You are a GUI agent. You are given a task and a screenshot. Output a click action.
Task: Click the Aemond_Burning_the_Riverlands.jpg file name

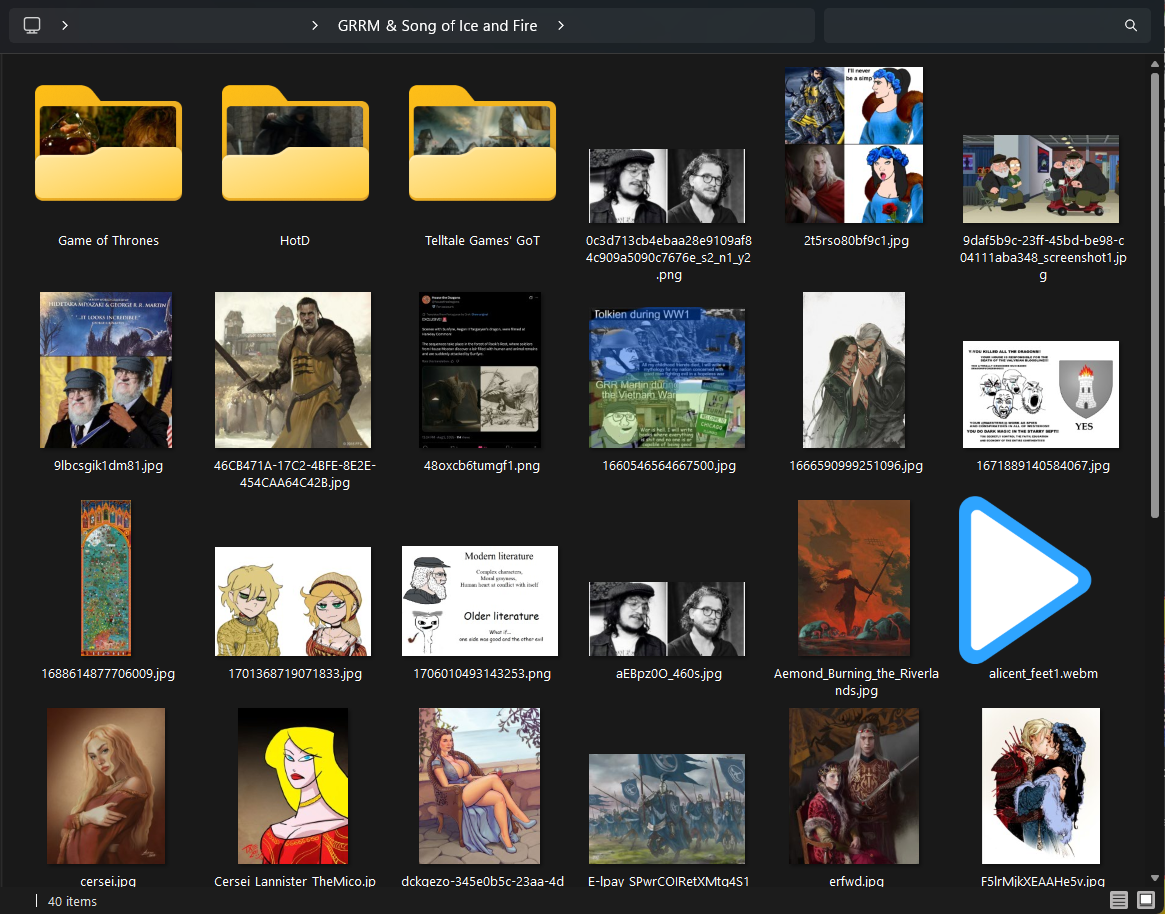pos(856,682)
